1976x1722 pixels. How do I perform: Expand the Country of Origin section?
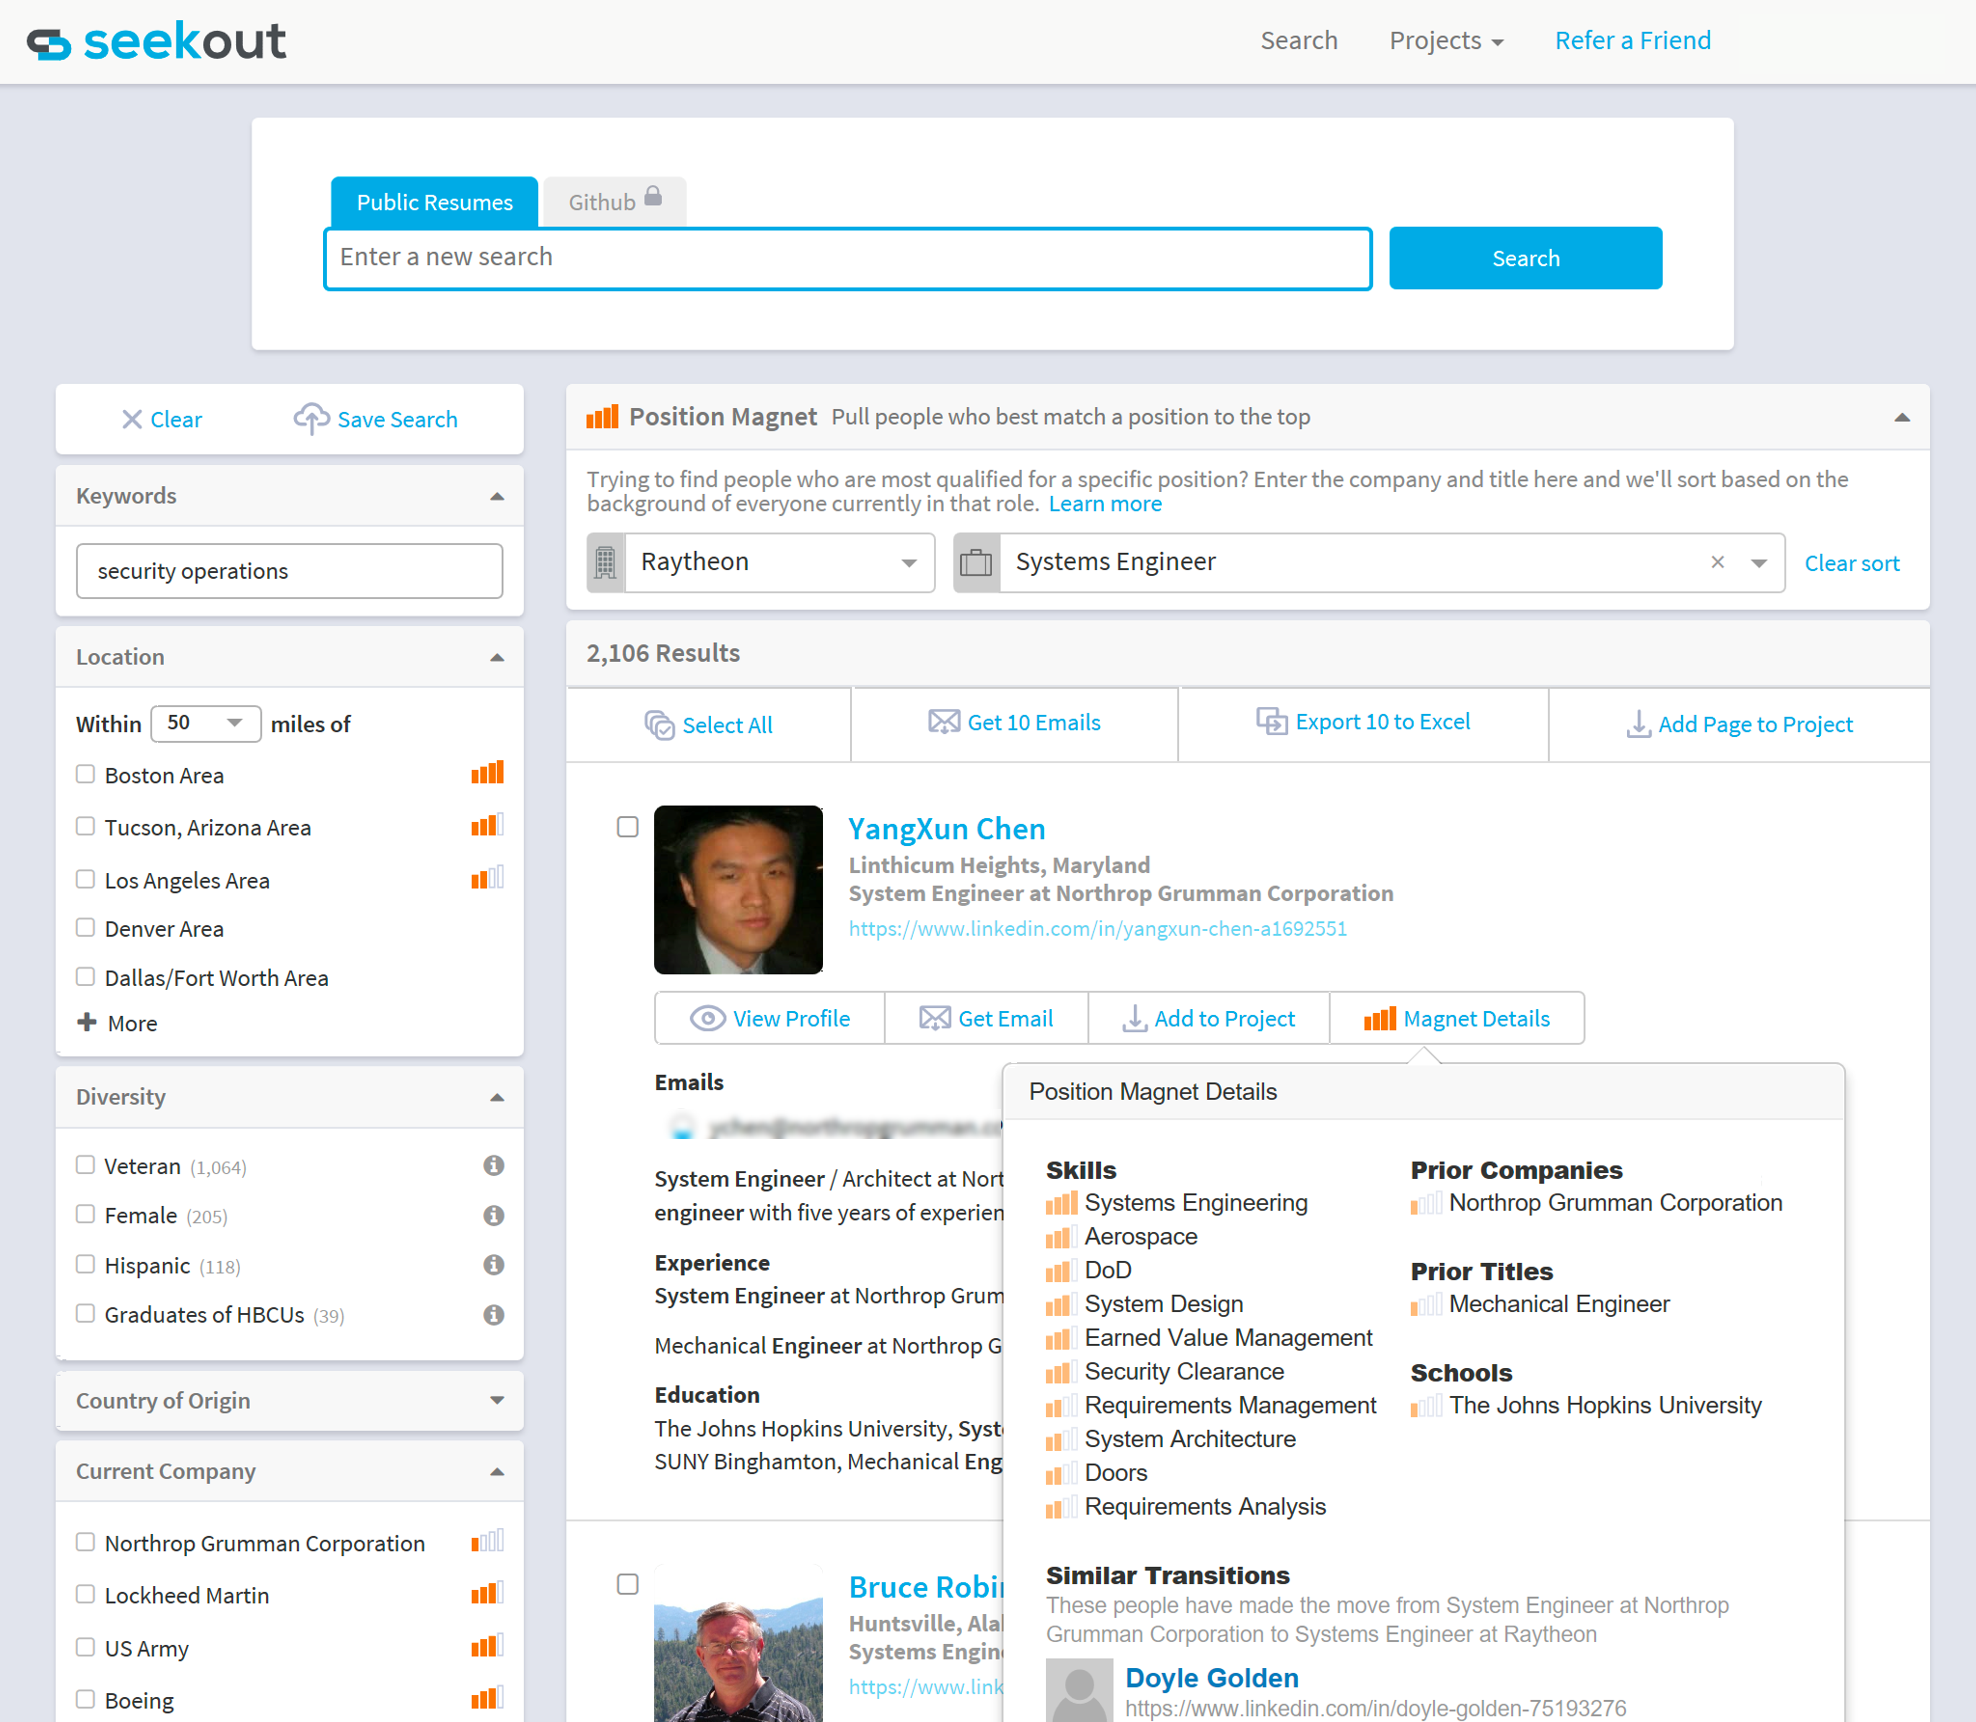click(x=497, y=1401)
